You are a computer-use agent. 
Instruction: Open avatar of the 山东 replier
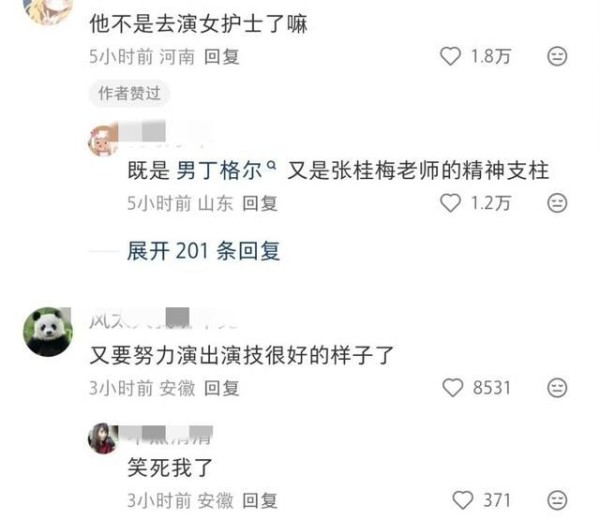coord(102,140)
